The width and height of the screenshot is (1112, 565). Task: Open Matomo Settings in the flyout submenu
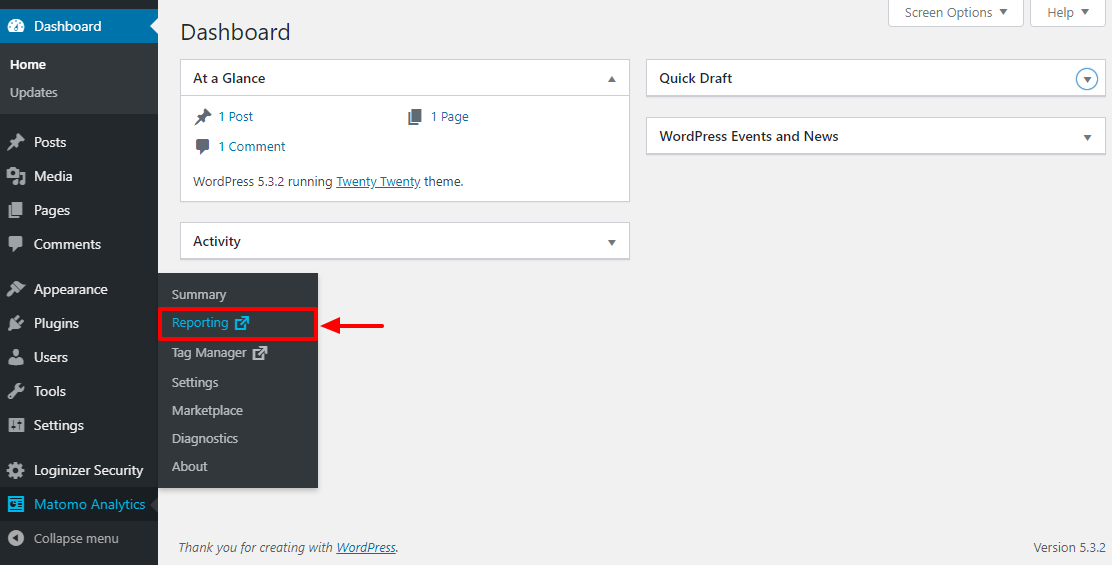(195, 382)
